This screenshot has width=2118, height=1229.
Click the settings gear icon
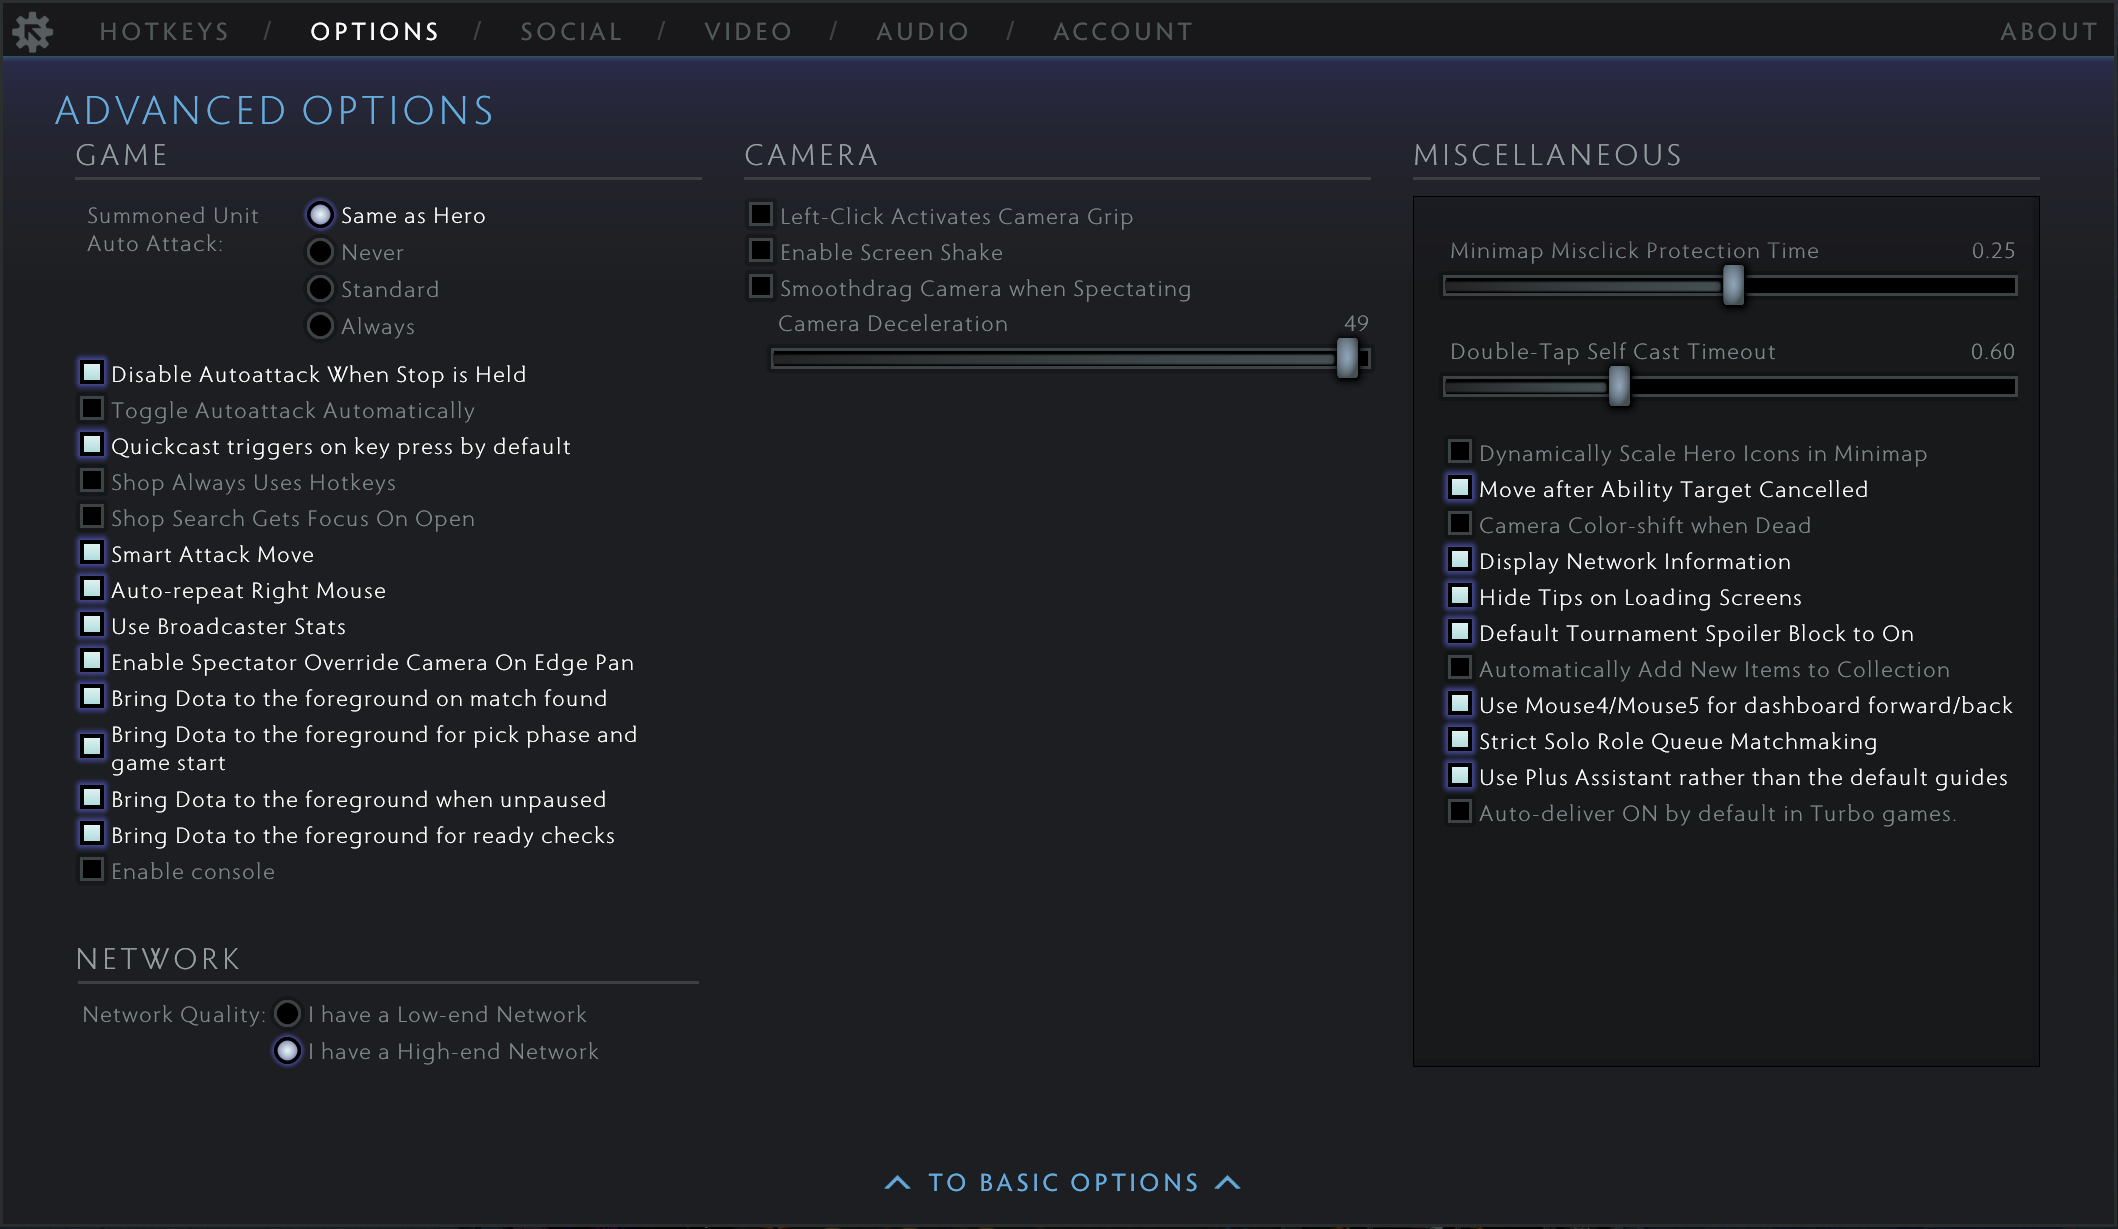(33, 32)
